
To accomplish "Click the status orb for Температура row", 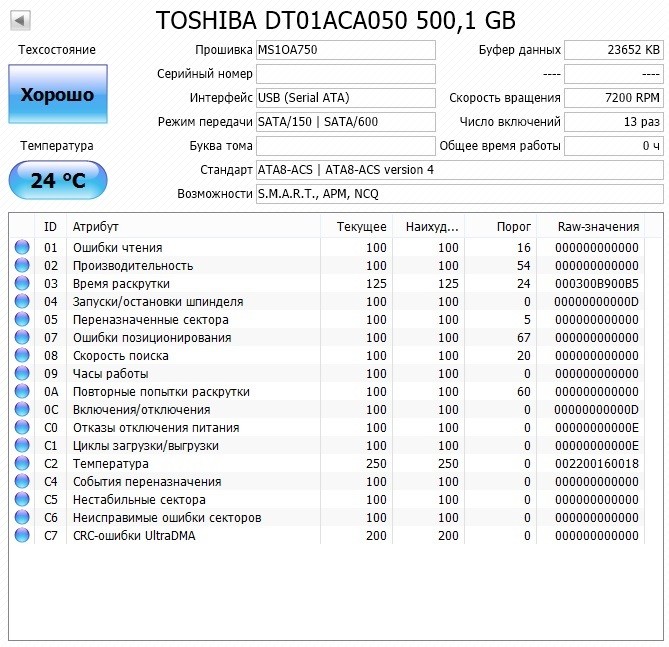I will [22, 463].
